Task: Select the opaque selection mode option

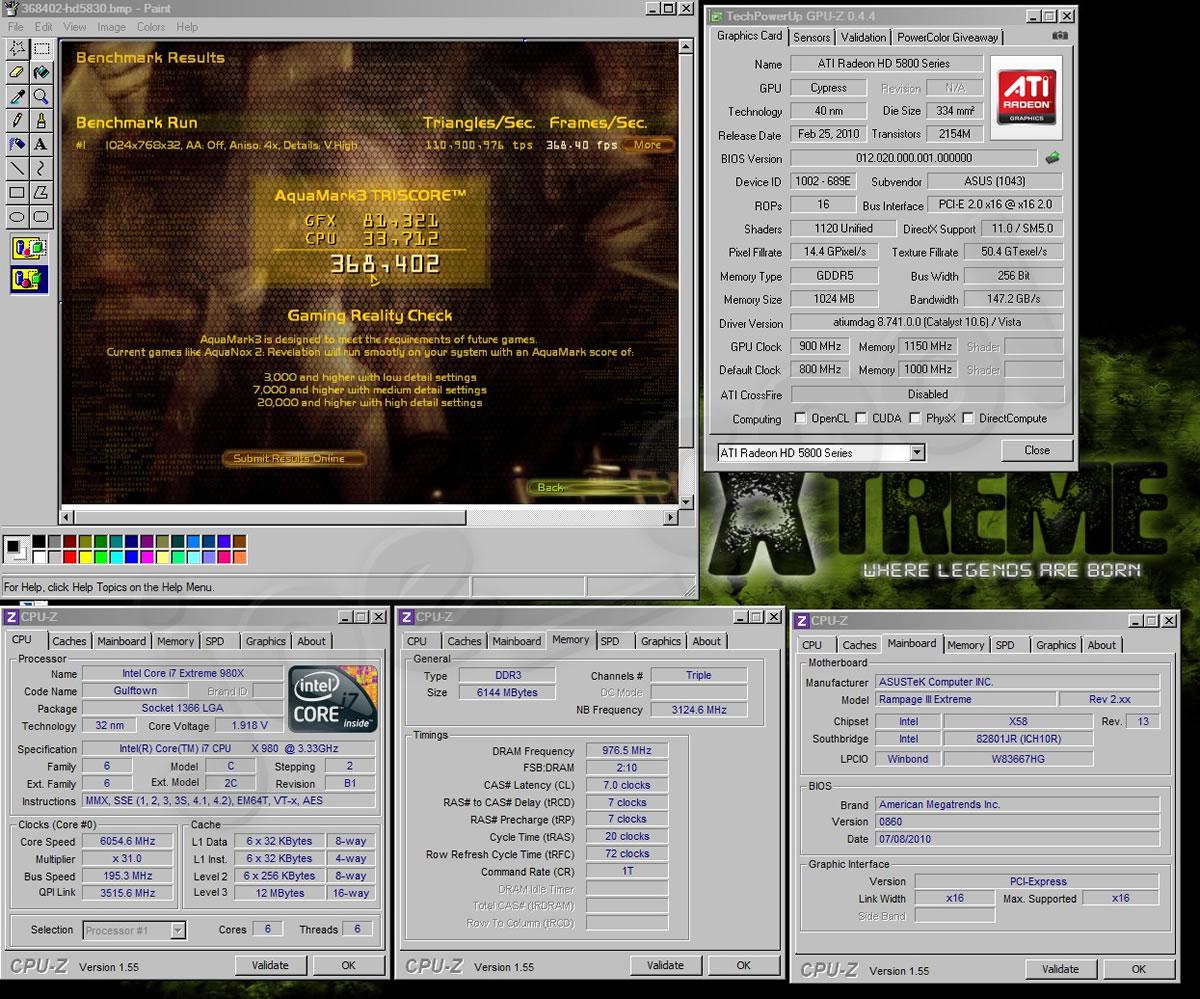Action: [29, 247]
